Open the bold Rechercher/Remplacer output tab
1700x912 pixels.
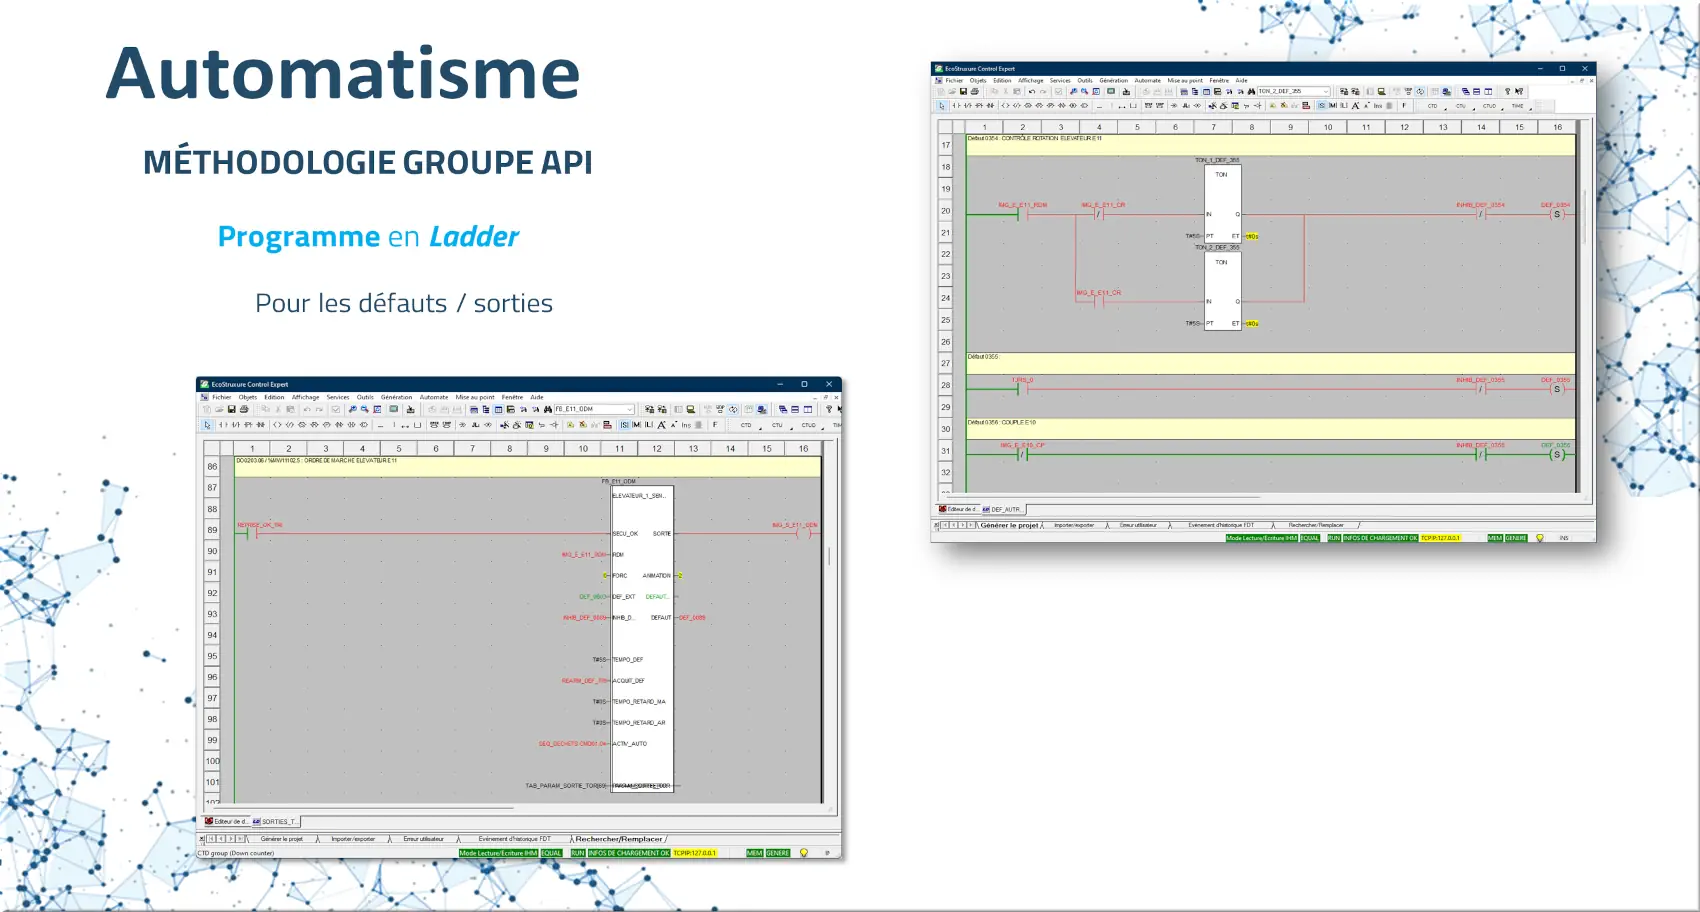pyautogui.click(x=618, y=839)
